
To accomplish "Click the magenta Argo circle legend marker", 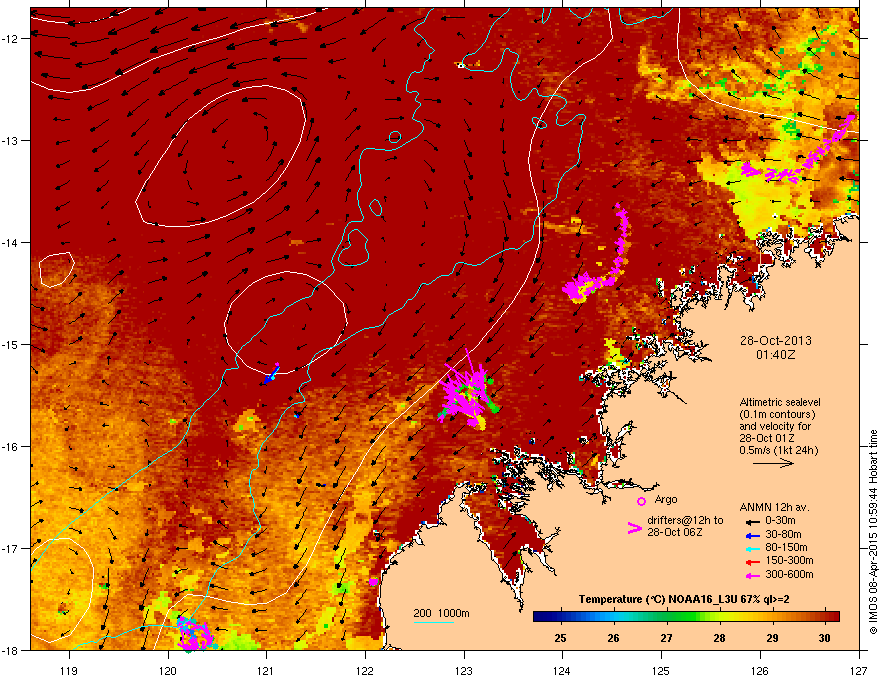I will coord(641,501).
